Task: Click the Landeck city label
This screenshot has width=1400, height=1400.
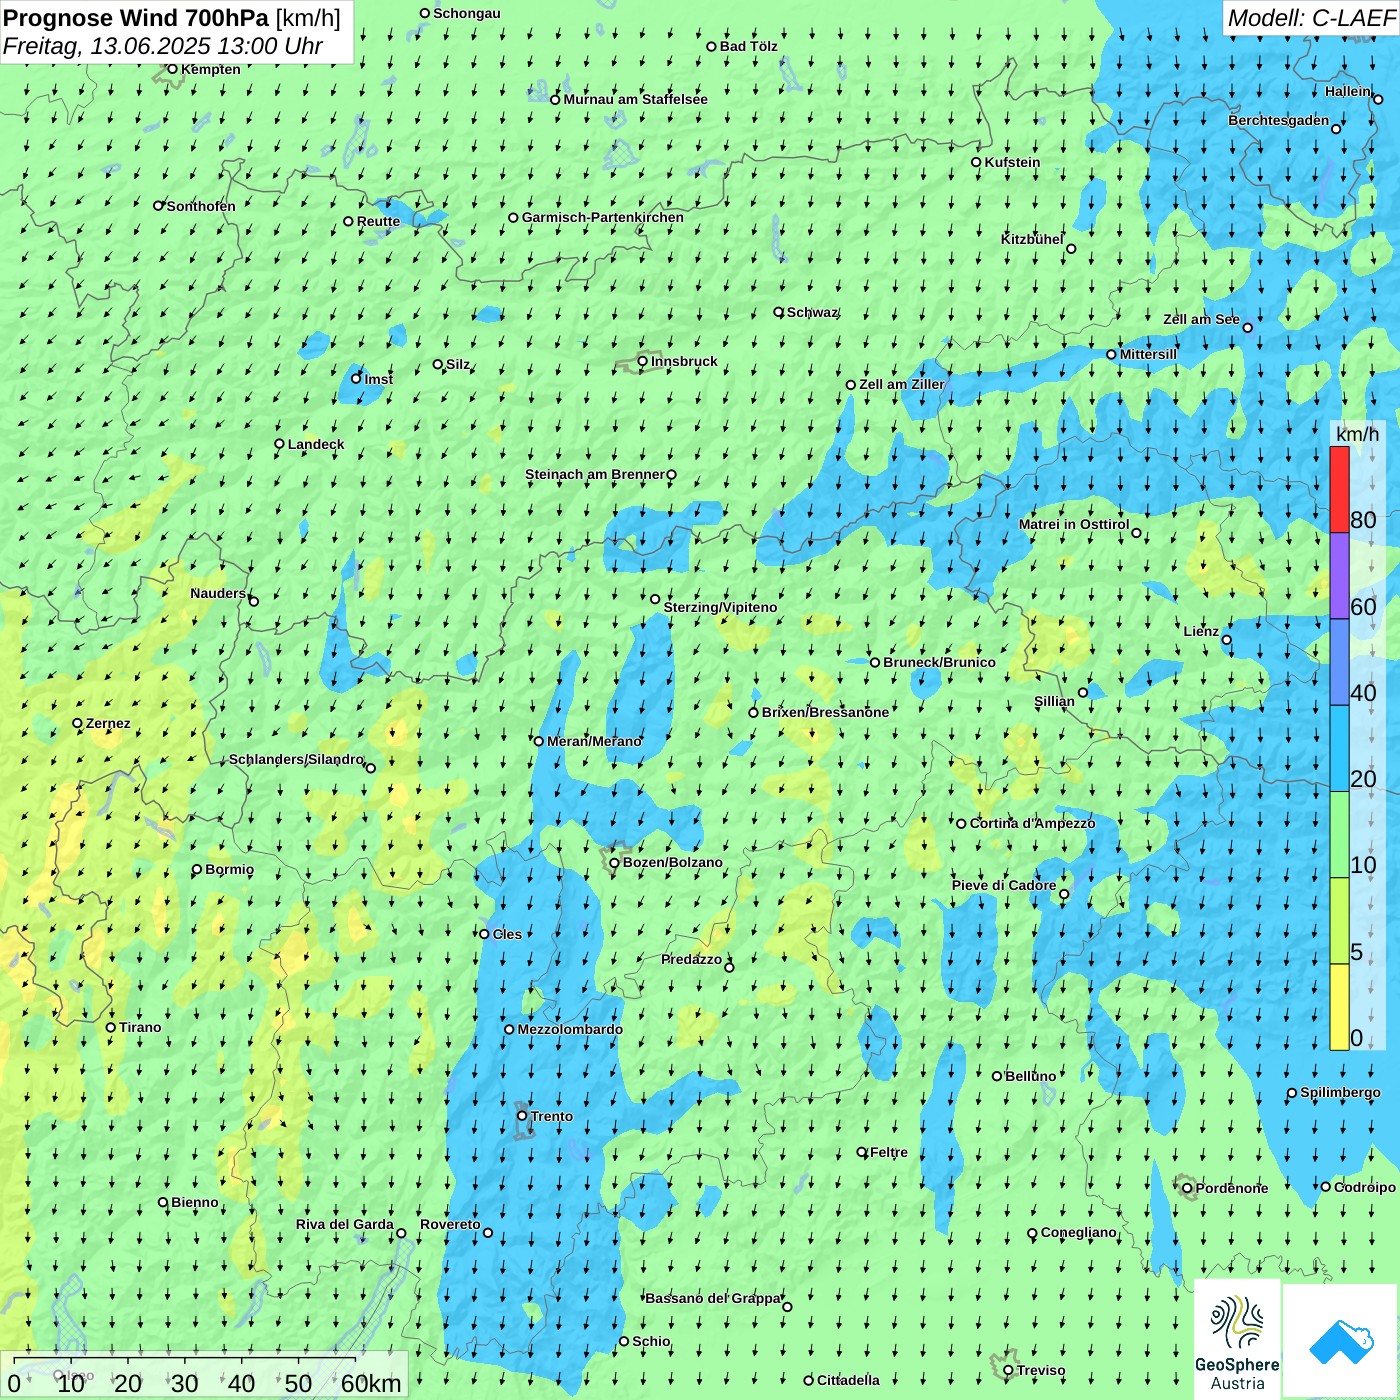Action: pos(316,444)
